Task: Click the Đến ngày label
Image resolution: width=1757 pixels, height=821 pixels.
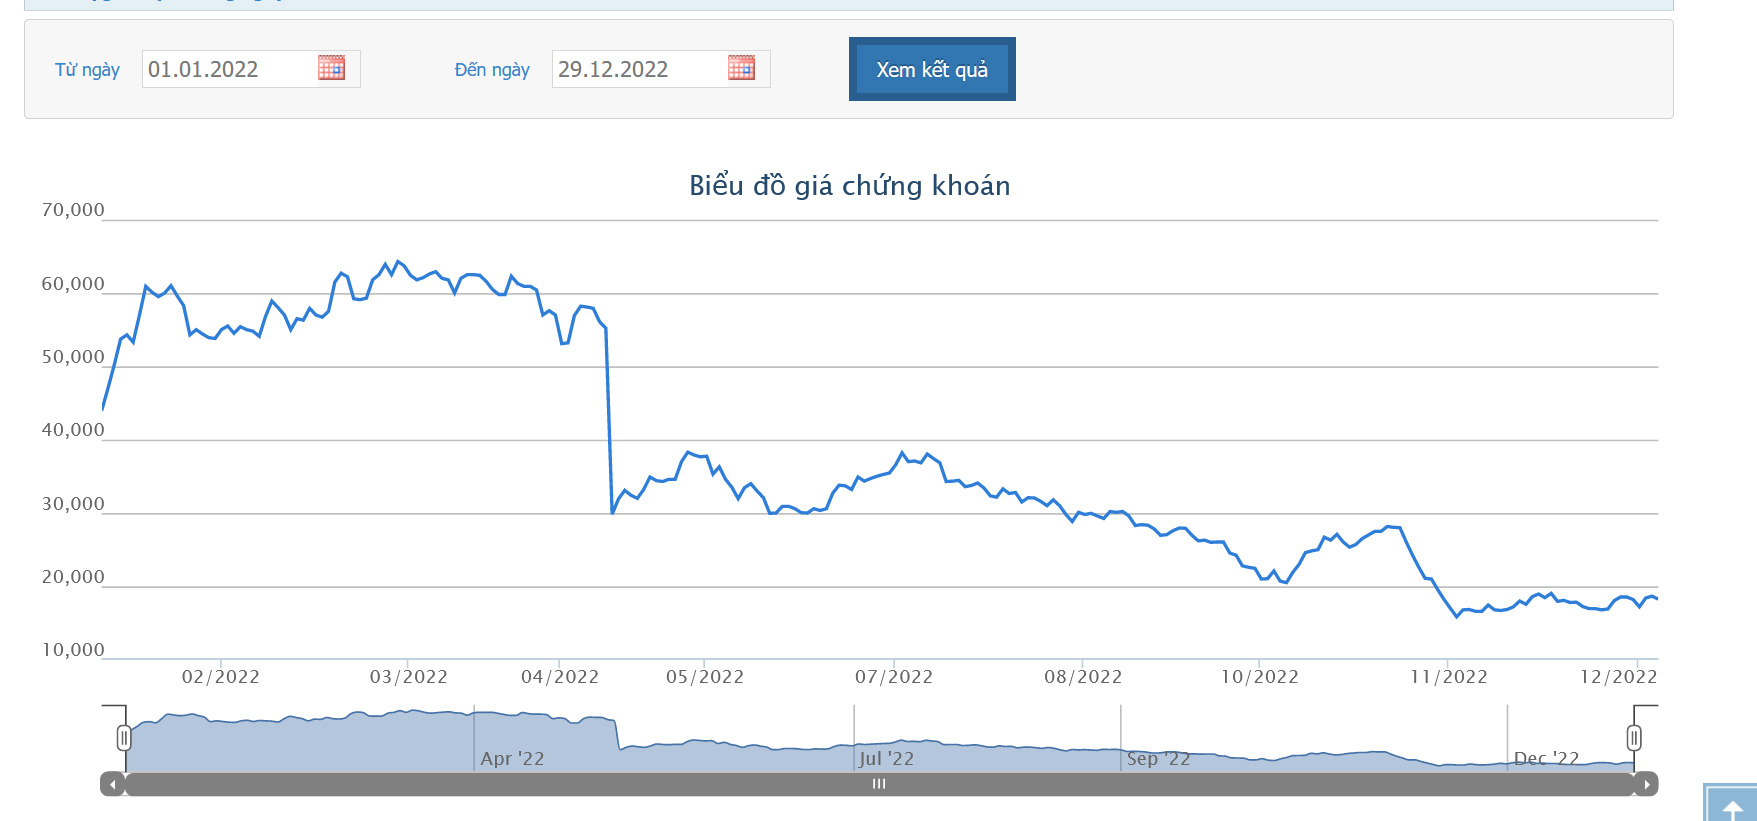Action: tap(492, 70)
